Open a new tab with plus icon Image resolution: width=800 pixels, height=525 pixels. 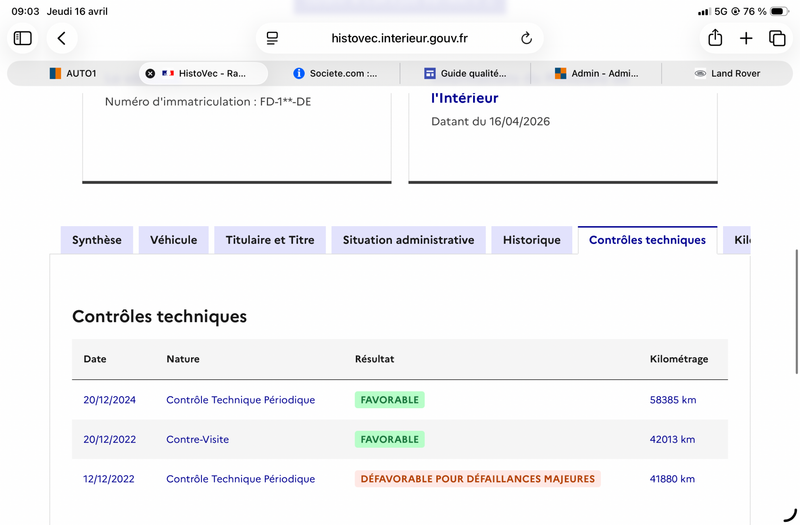point(746,38)
